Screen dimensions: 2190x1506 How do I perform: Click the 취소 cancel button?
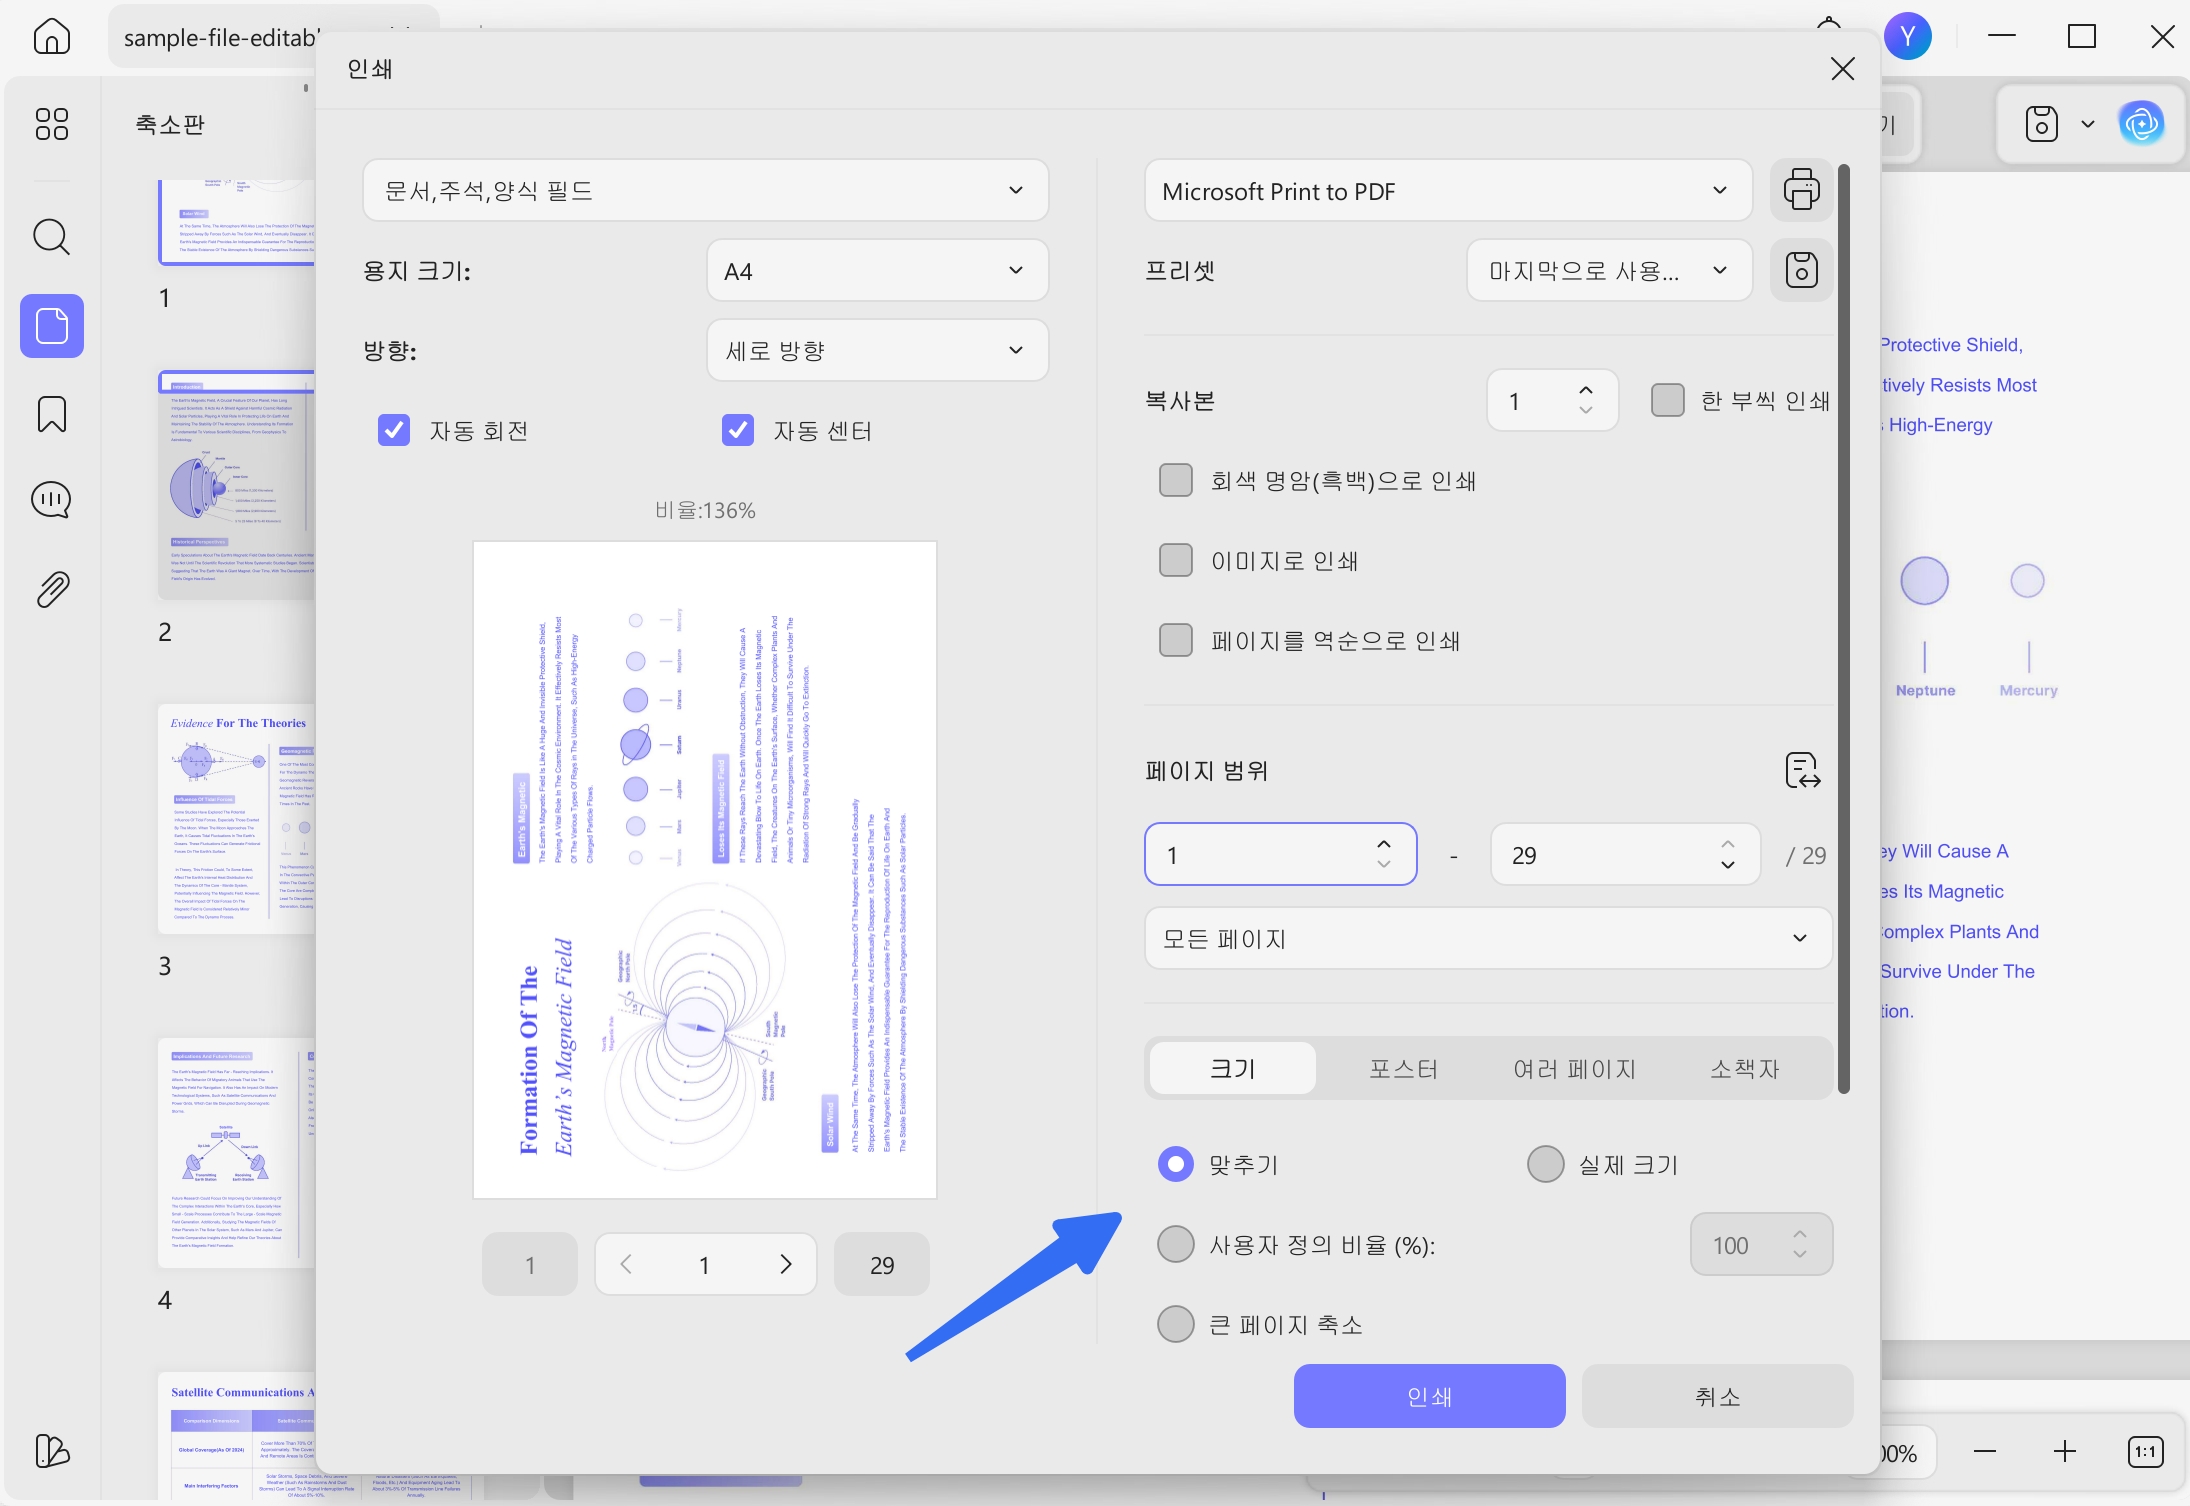click(x=1717, y=1396)
